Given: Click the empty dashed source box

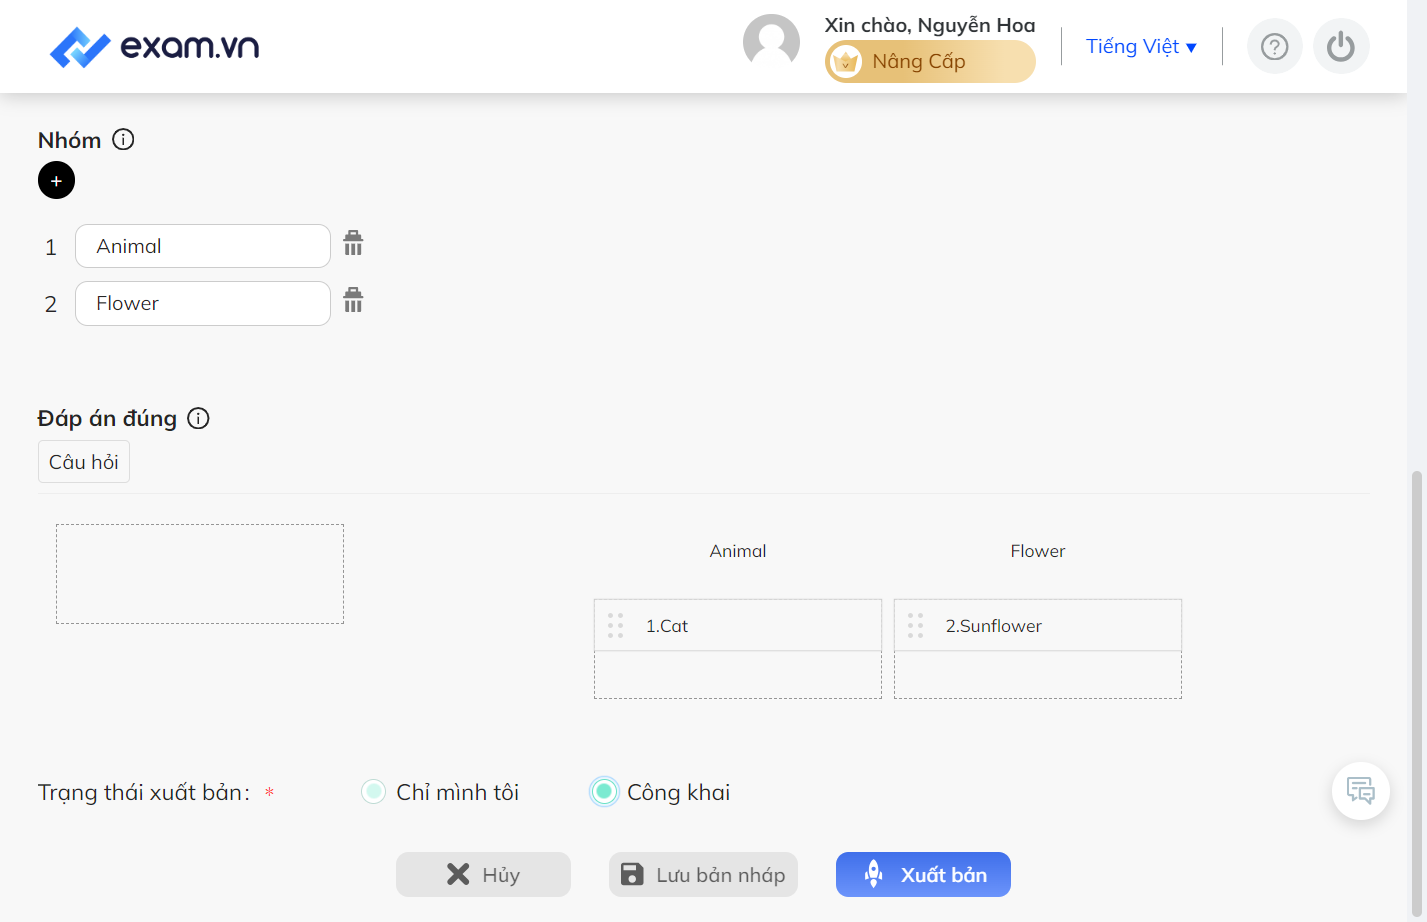Looking at the screenshot, I should point(200,574).
